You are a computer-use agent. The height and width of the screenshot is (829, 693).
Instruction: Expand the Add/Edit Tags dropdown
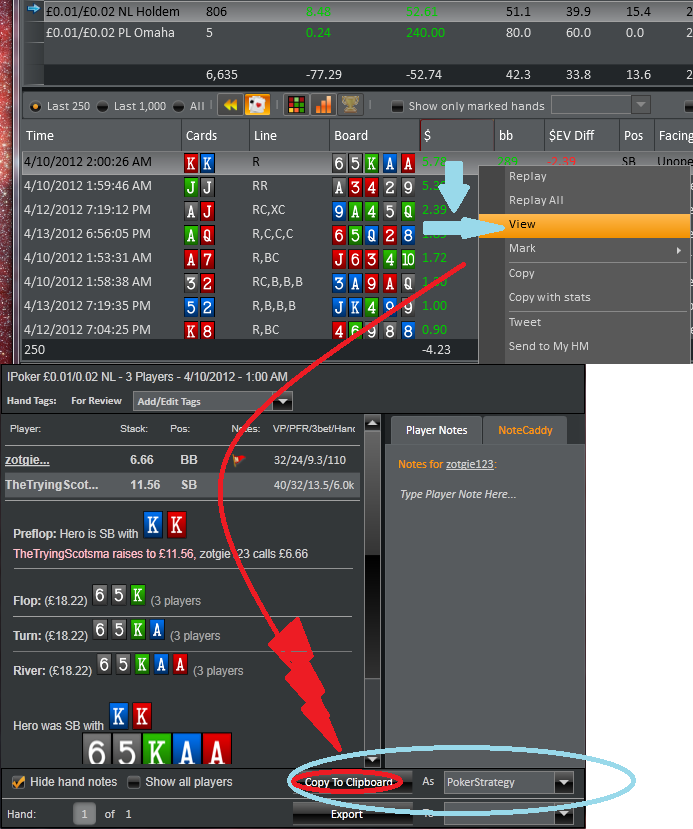click(282, 401)
